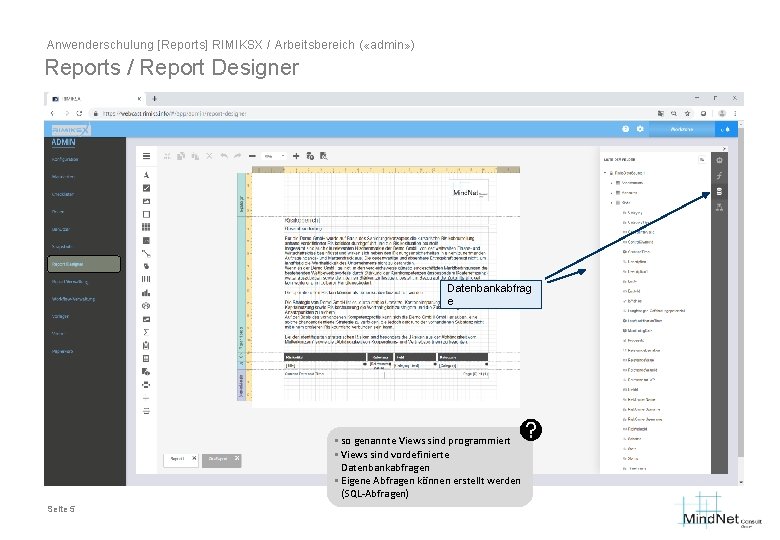Expand the second table node under data source
780x540 pixels.
[x=612, y=193]
